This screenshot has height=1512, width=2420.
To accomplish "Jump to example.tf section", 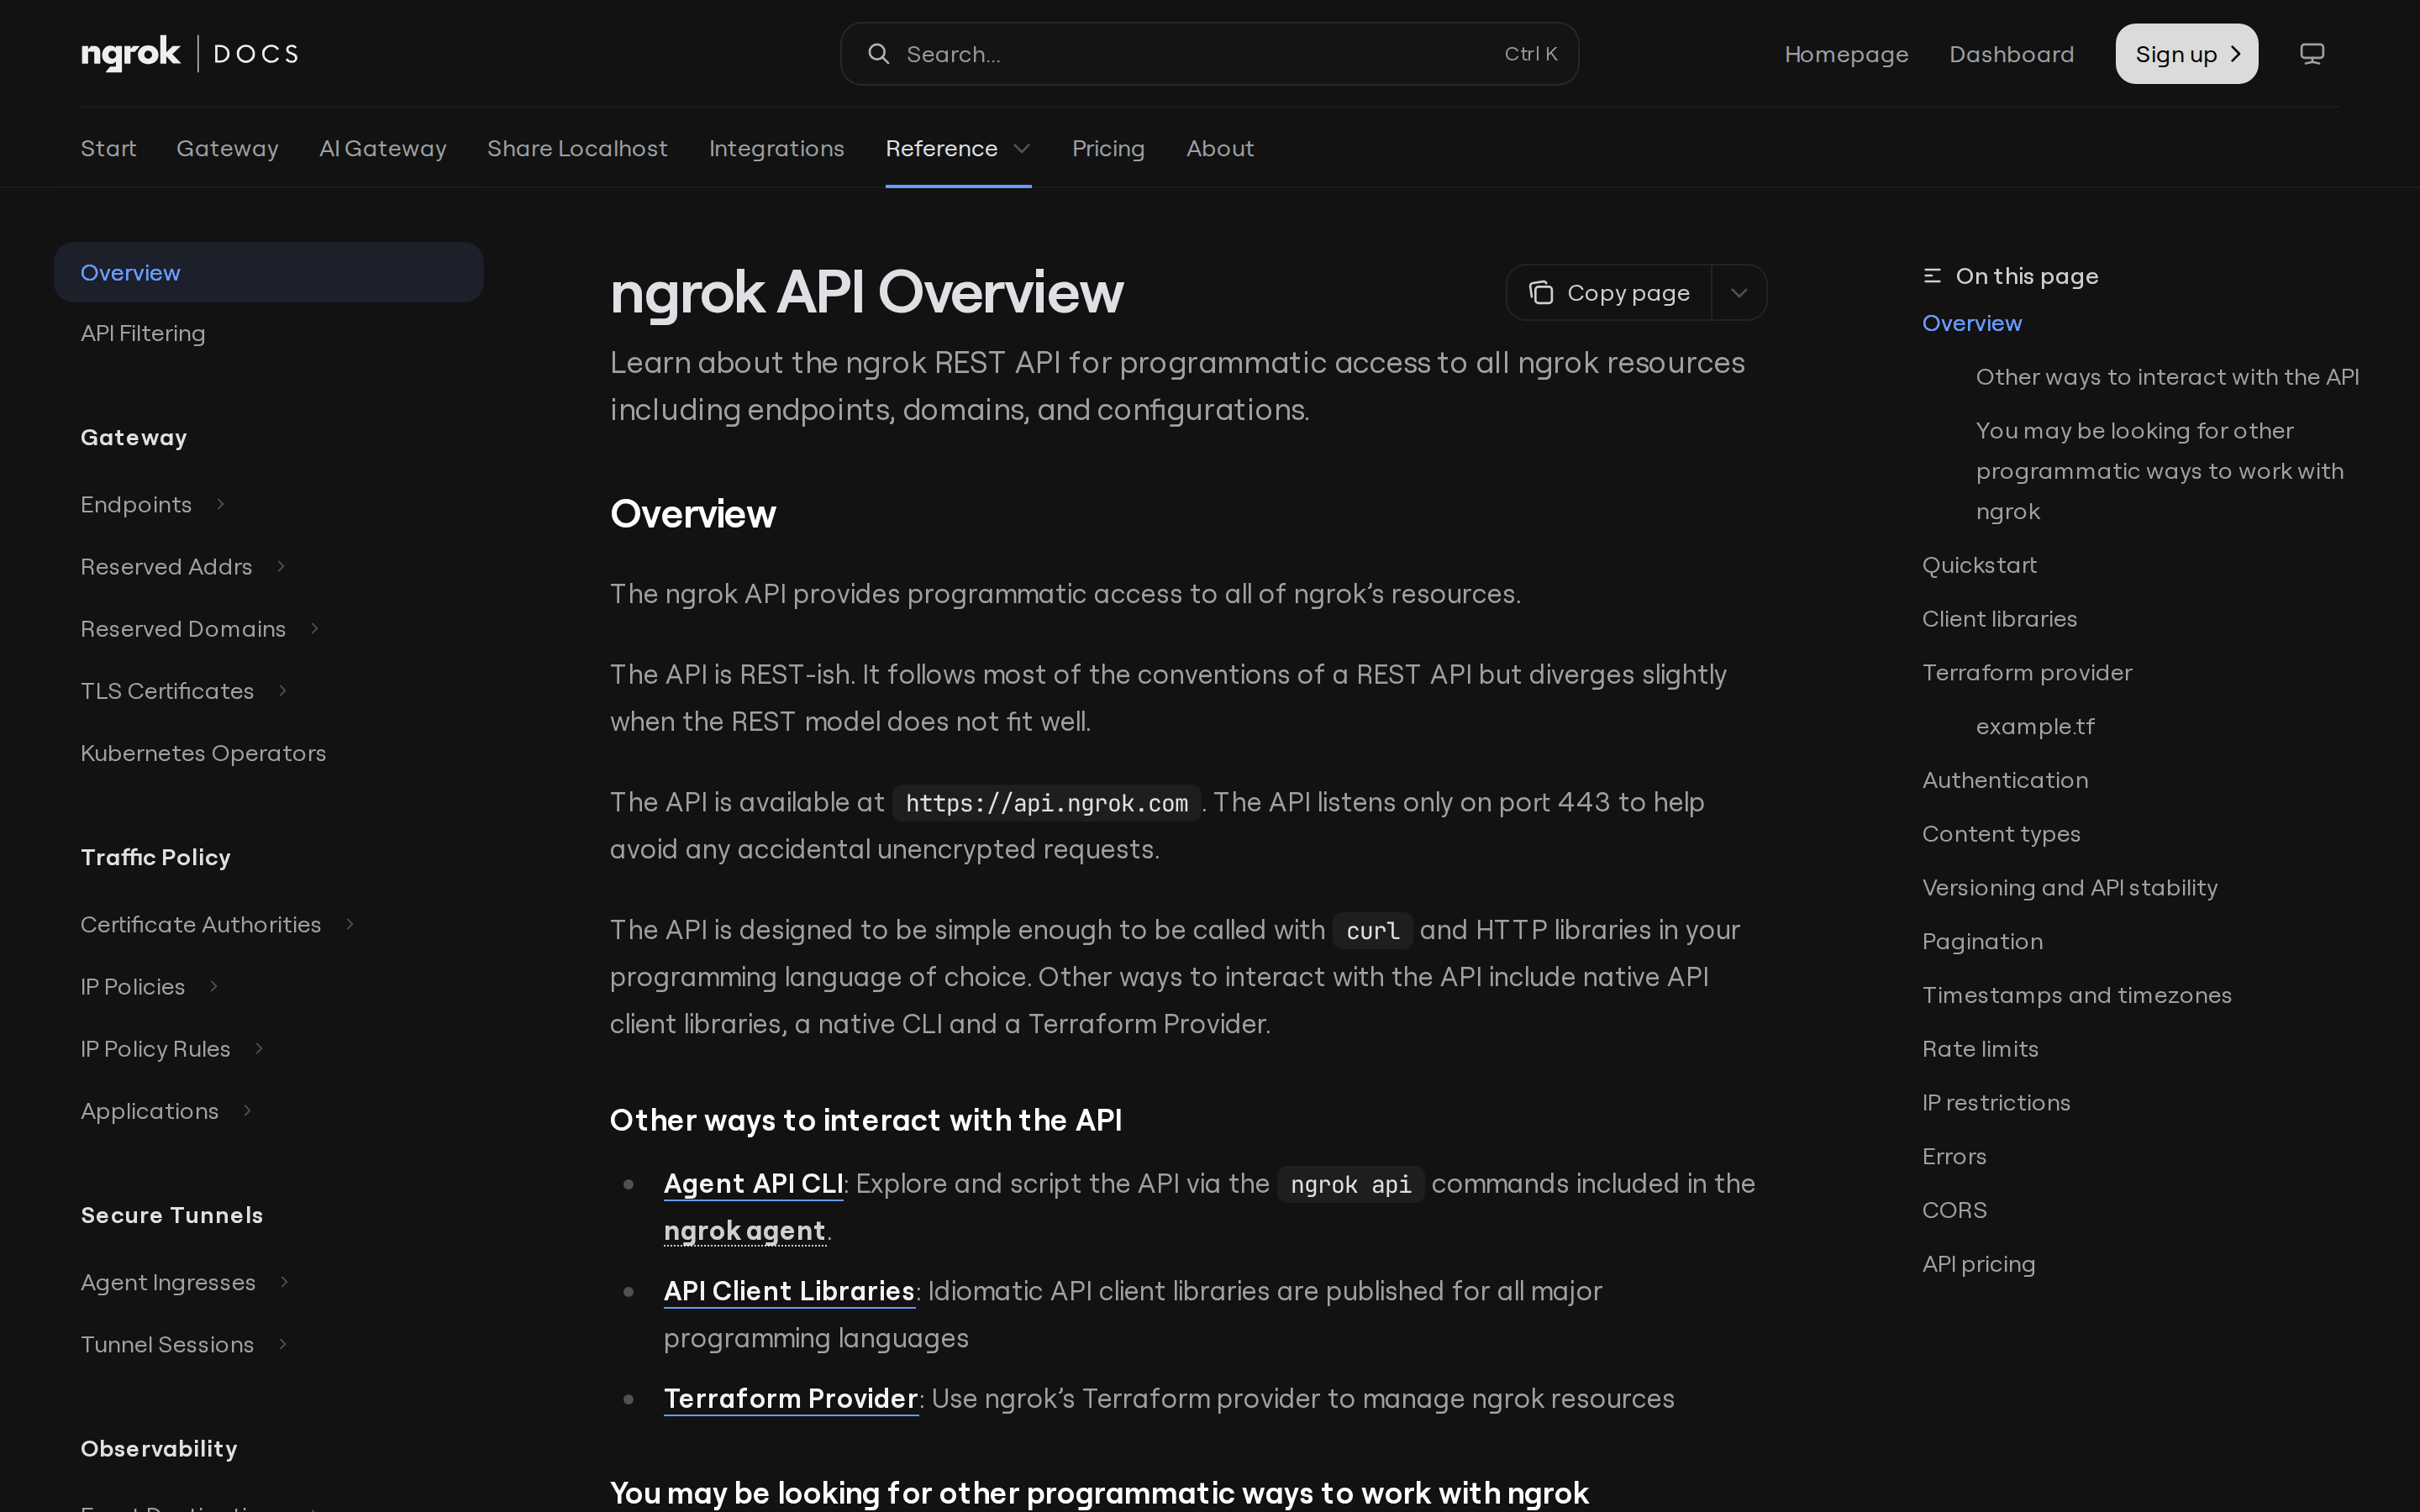I will click(x=2035, y=727).
